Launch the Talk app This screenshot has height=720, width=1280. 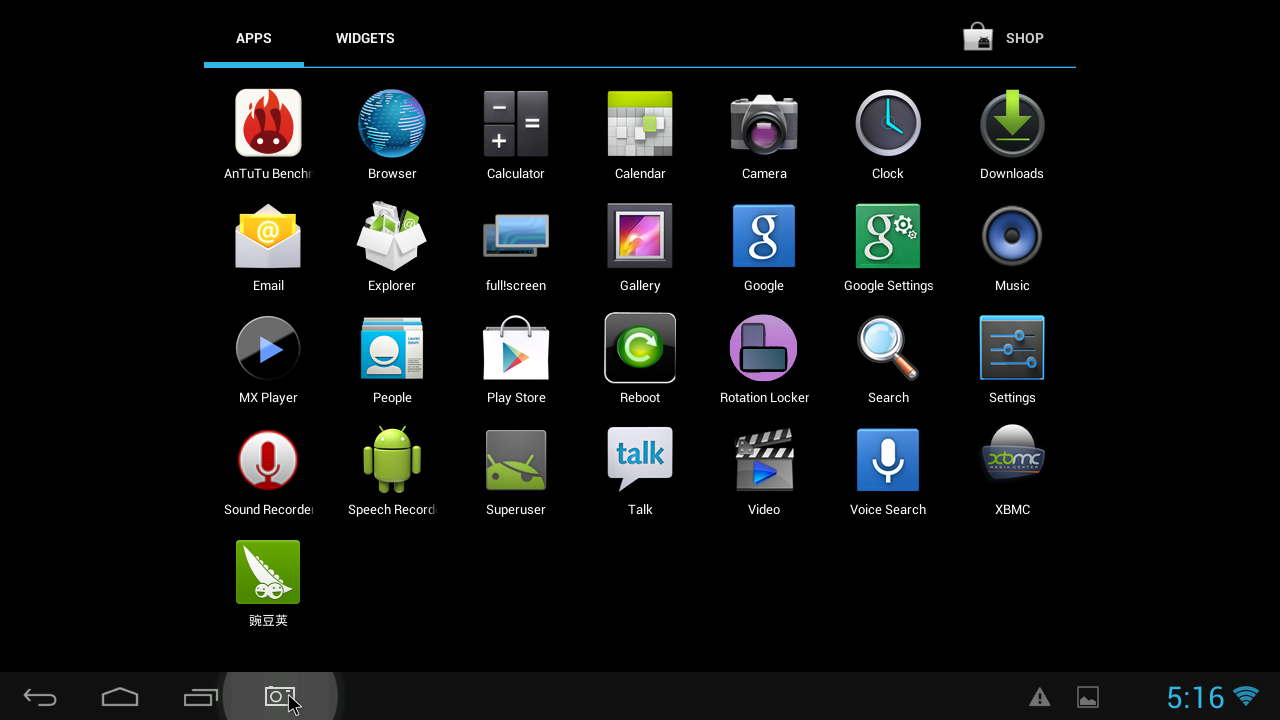tap(640, 460)
